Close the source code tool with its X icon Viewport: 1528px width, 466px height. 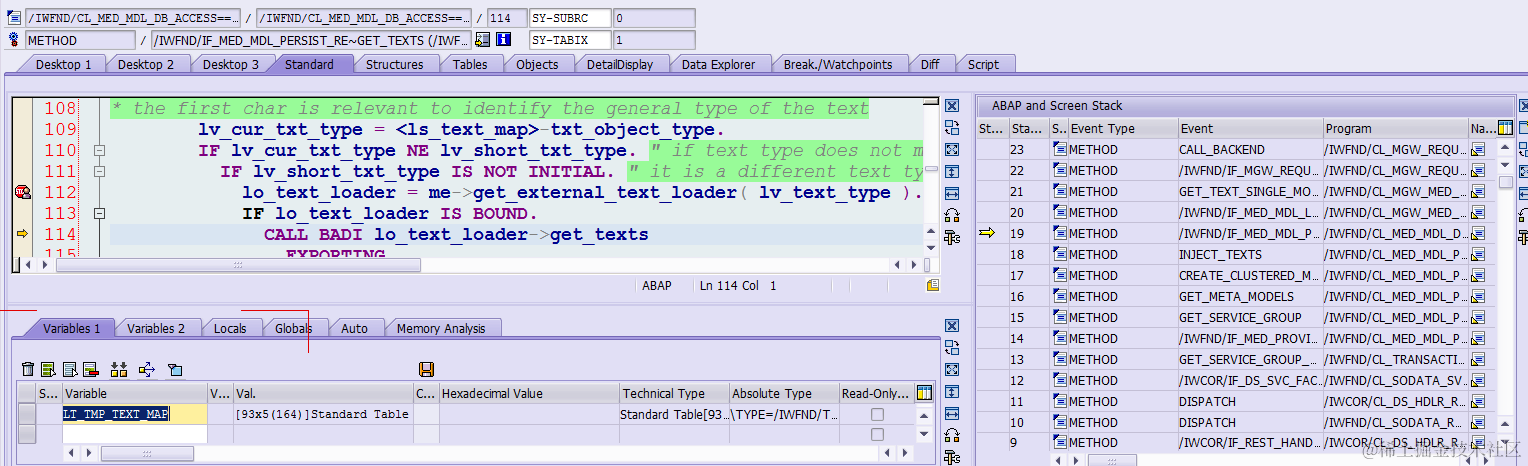pos(952,106)
